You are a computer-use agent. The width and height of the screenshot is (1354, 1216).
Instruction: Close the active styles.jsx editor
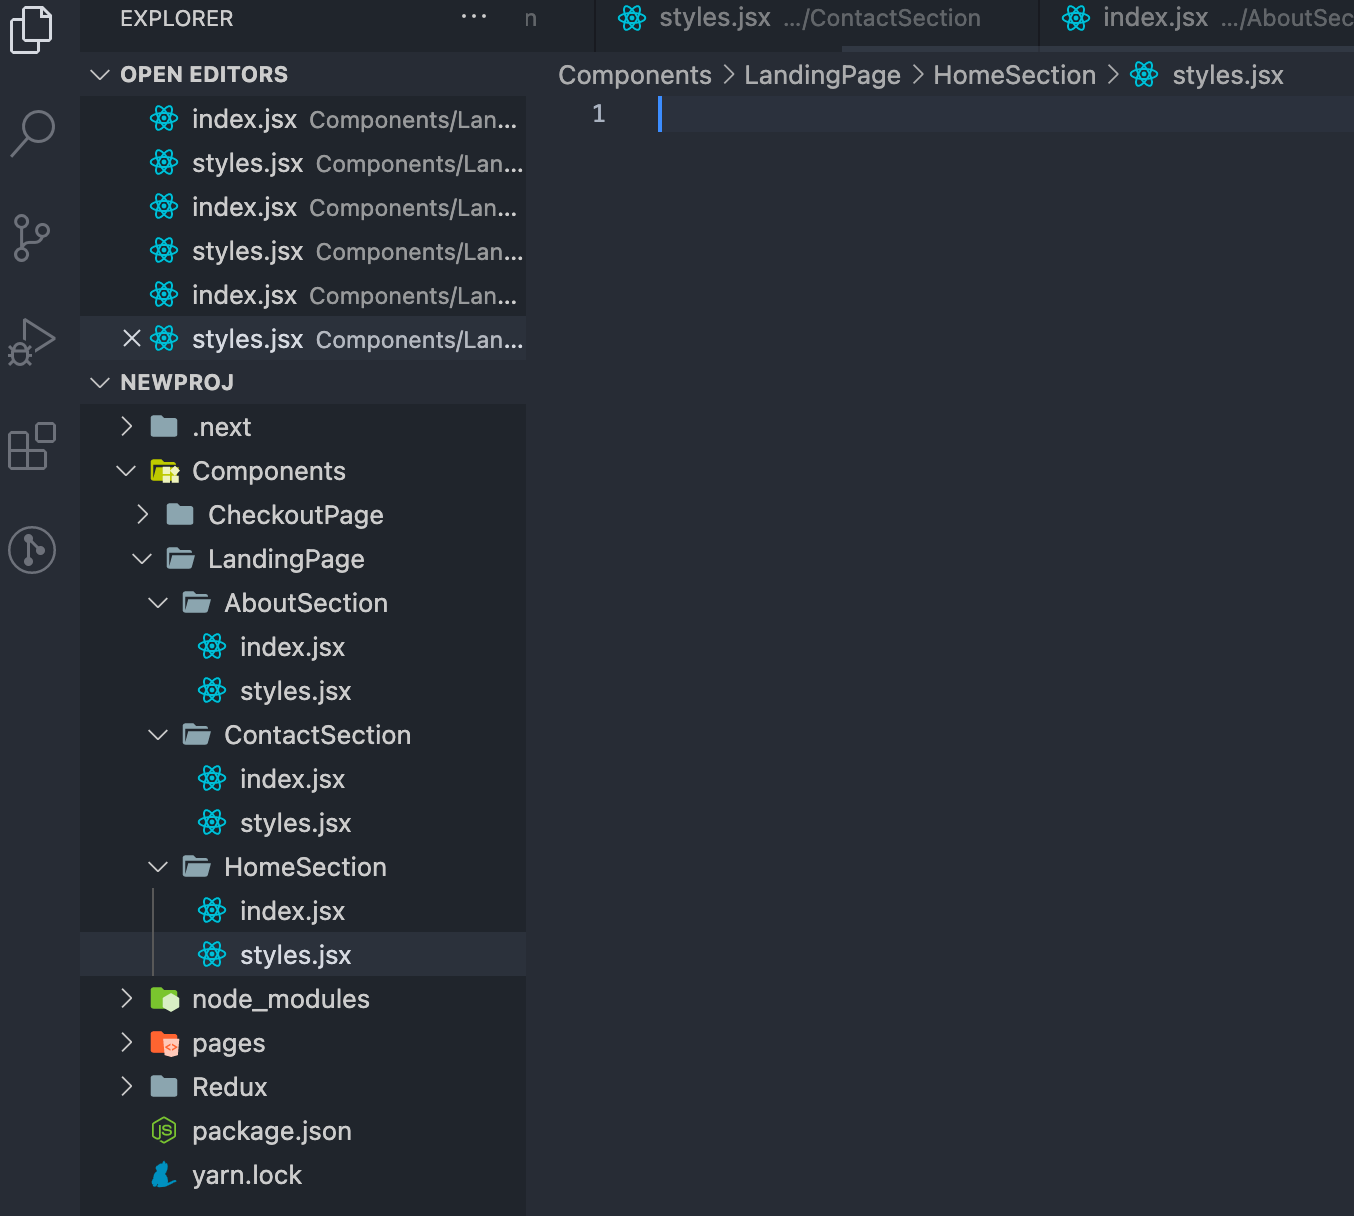coord(132,338)
